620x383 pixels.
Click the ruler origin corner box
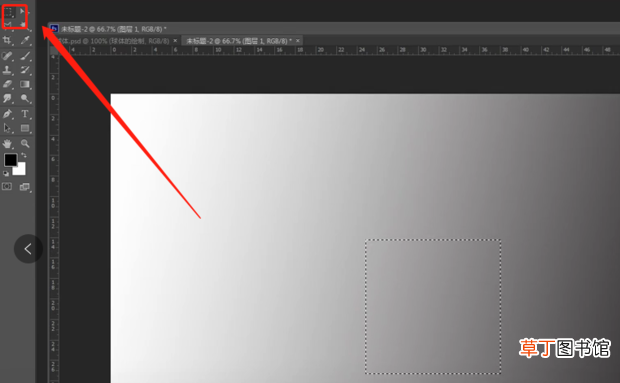point(53,50)
